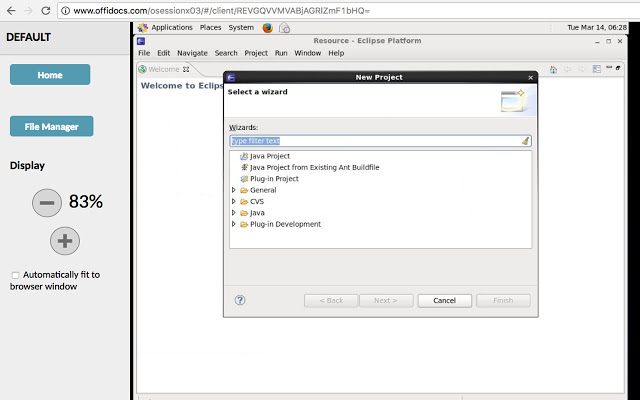Open Eclipse Run menu
The height and width of the screenshot is (400, 640).
[x=281, y=53]
